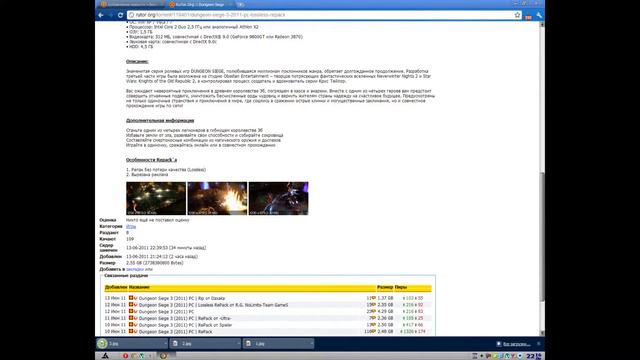Open the plain 'Dungeon Siege 3 (2011) PC' torrent link

[x=166, y=312]
